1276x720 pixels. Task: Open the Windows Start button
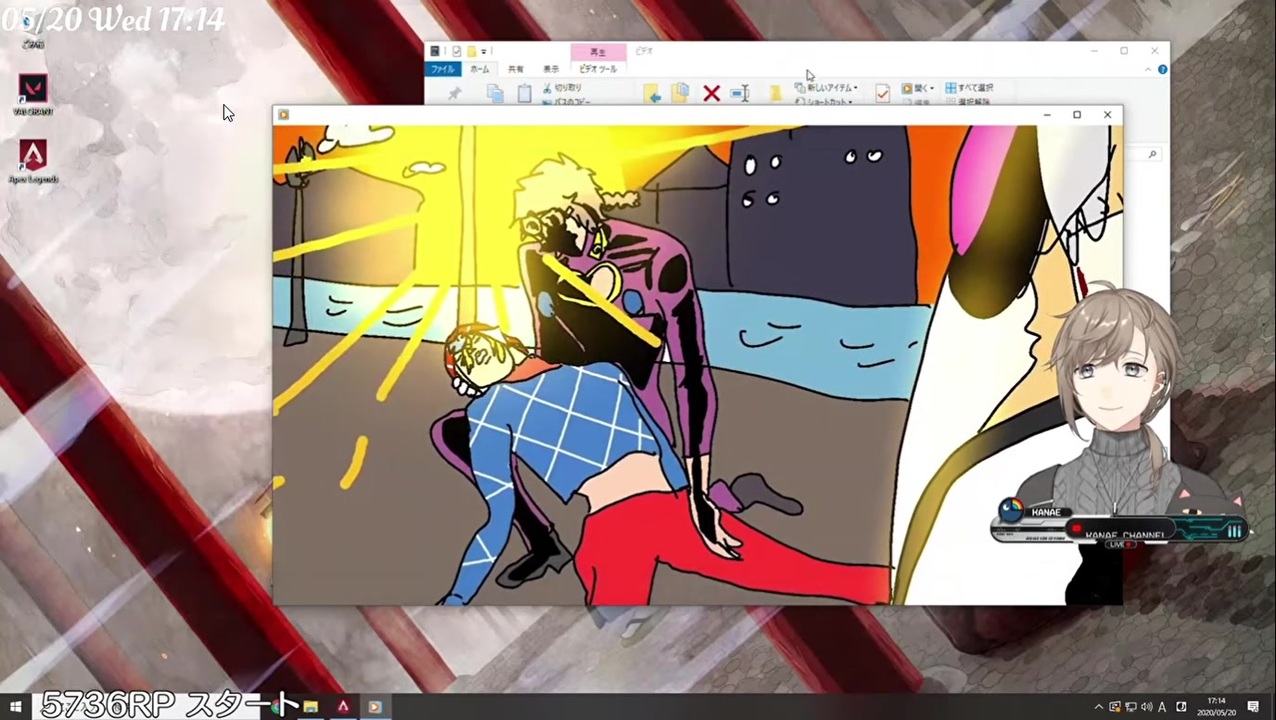point(16,706)
